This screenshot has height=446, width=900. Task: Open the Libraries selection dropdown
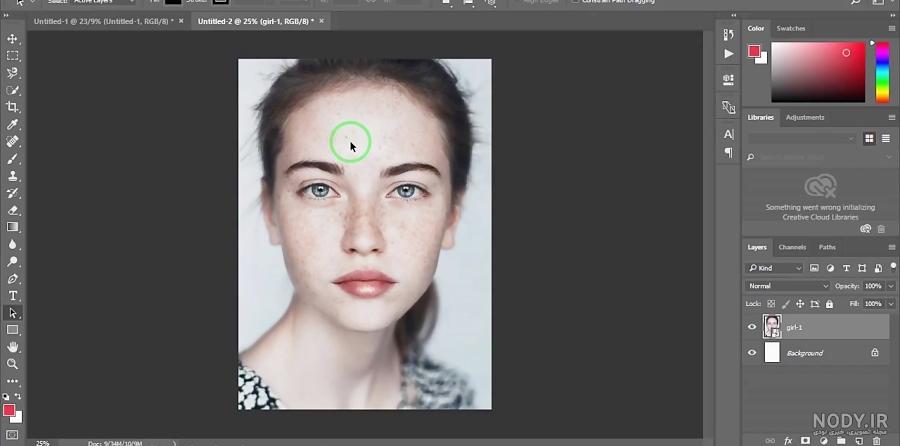tap(801, 139)
